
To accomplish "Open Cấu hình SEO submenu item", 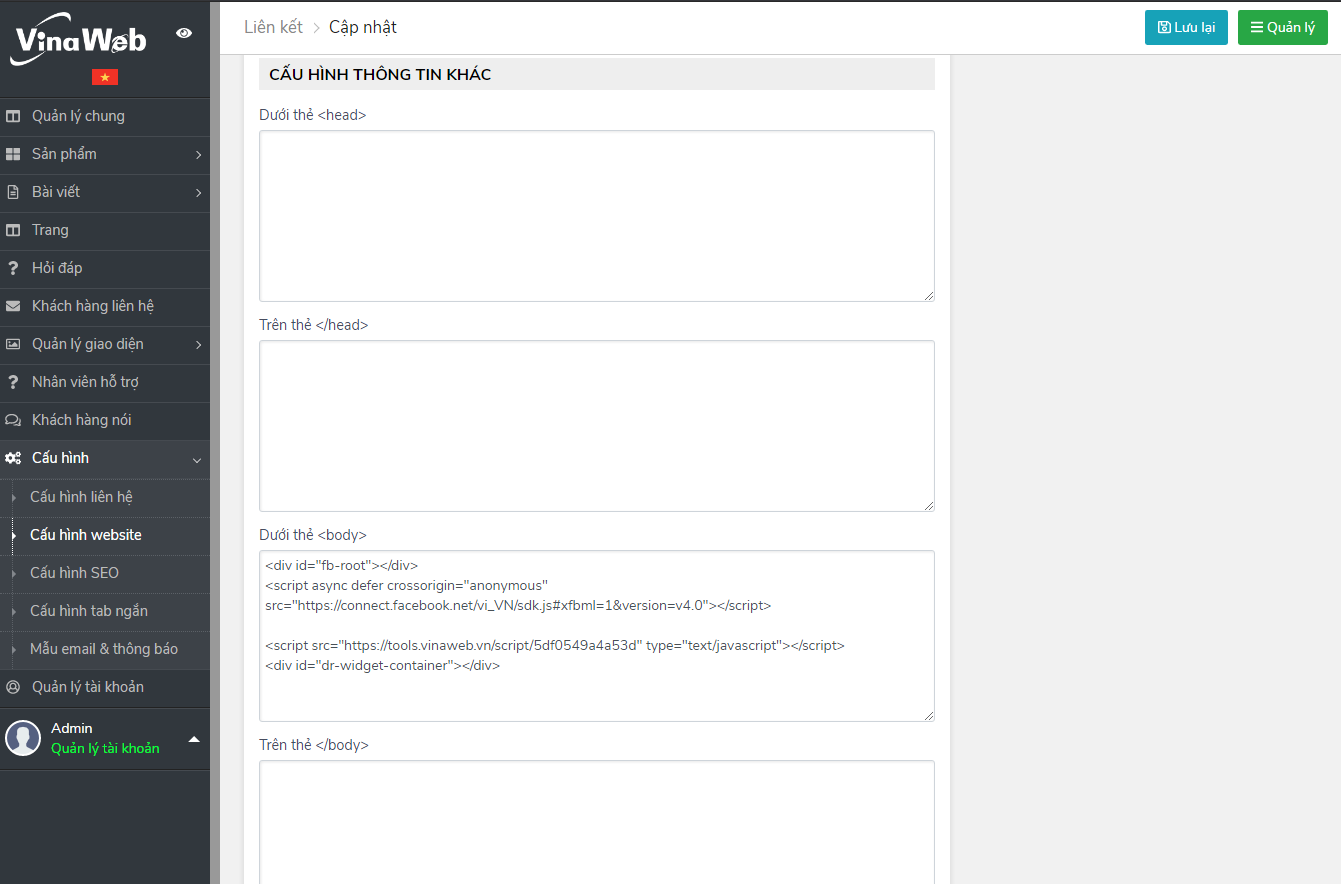I will (x=74, y=573).
